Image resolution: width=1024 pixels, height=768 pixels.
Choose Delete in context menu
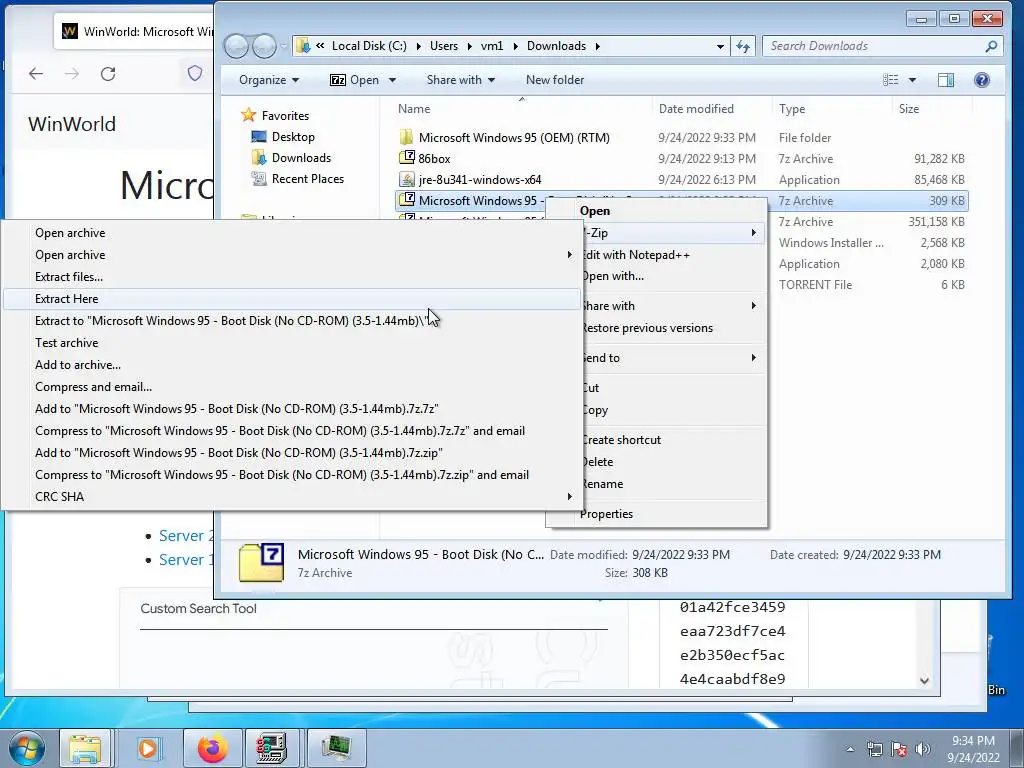tap(673, 462)
